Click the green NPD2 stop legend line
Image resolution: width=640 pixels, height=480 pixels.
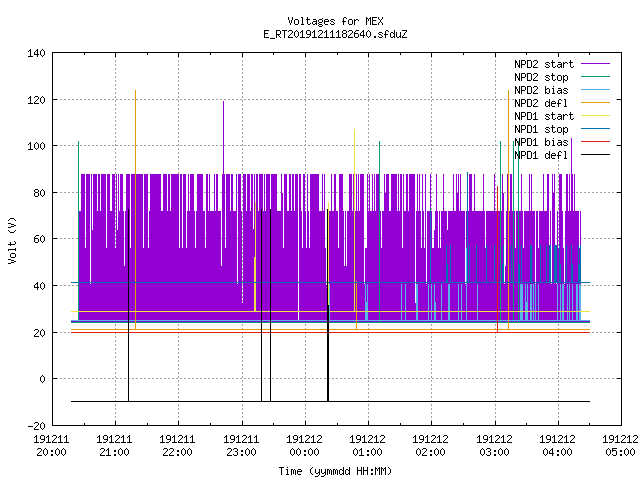[x=596, y=77]
